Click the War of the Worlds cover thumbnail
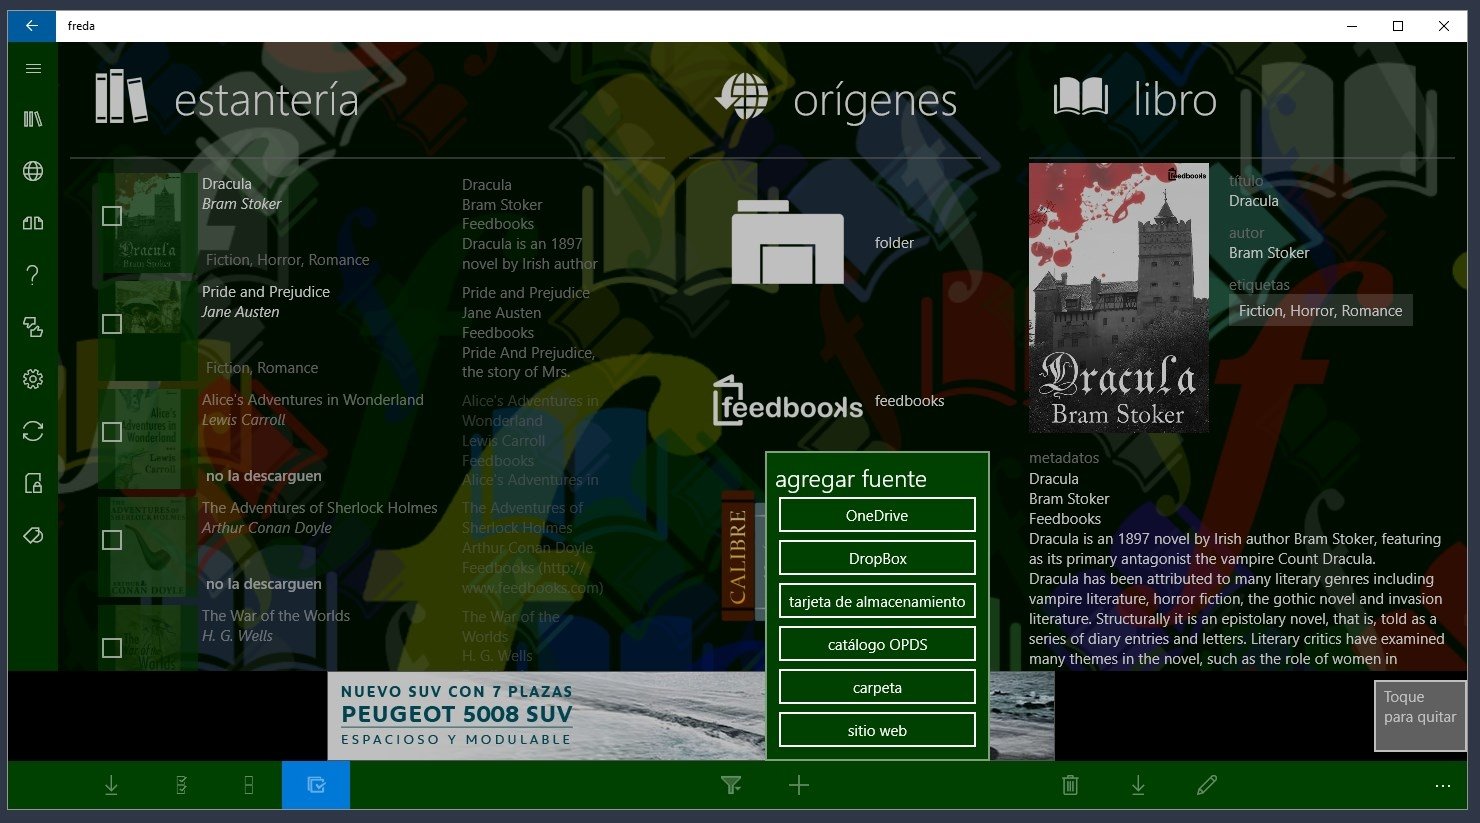Image resolution: width=1480 pixels, height=823 pixels. [x=148, y=638]
